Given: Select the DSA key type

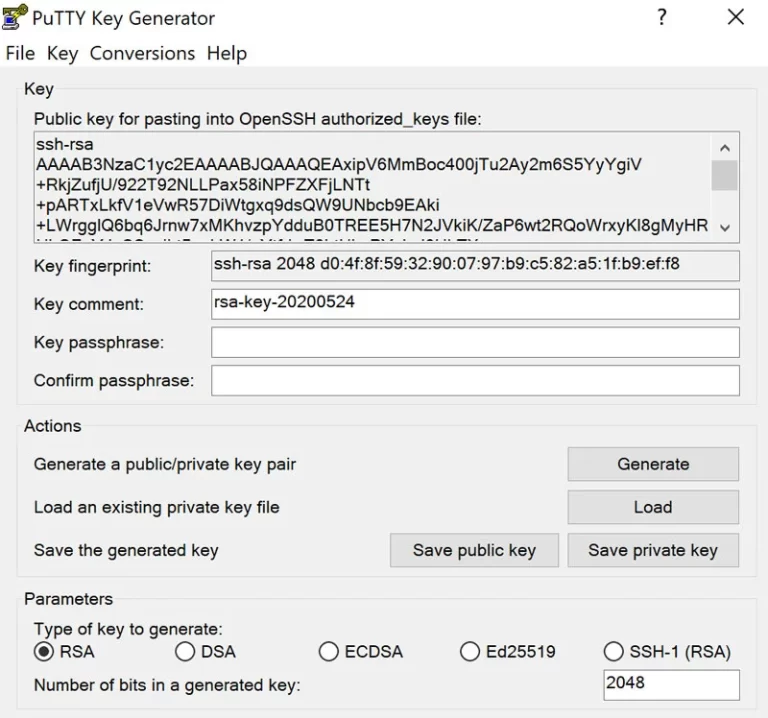Looking at the screenshot, I should (x=185, y=652).
